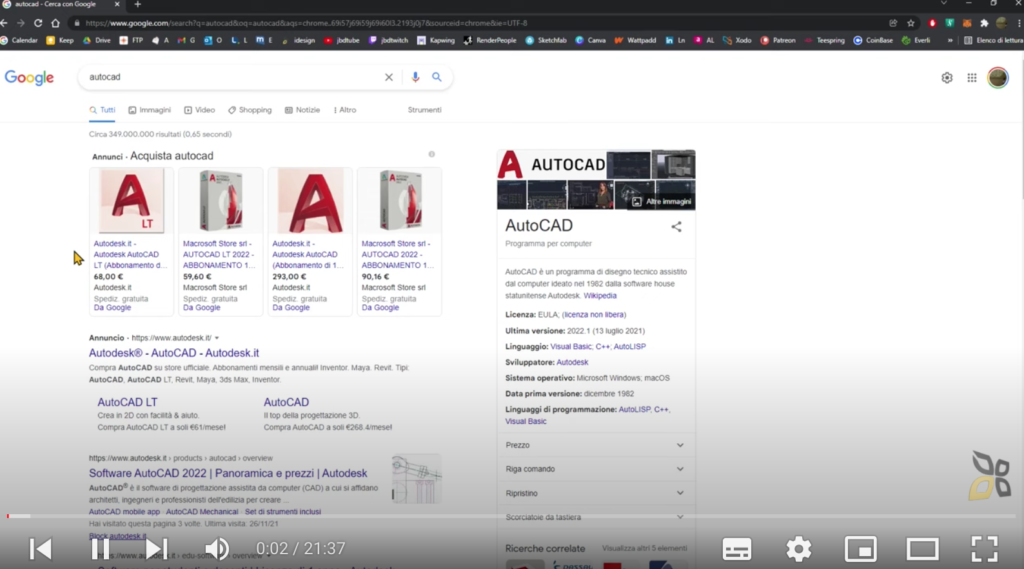Select Tutti results tab
Viewport: 1024px width, 569px height.
click(x=103, y=110)
